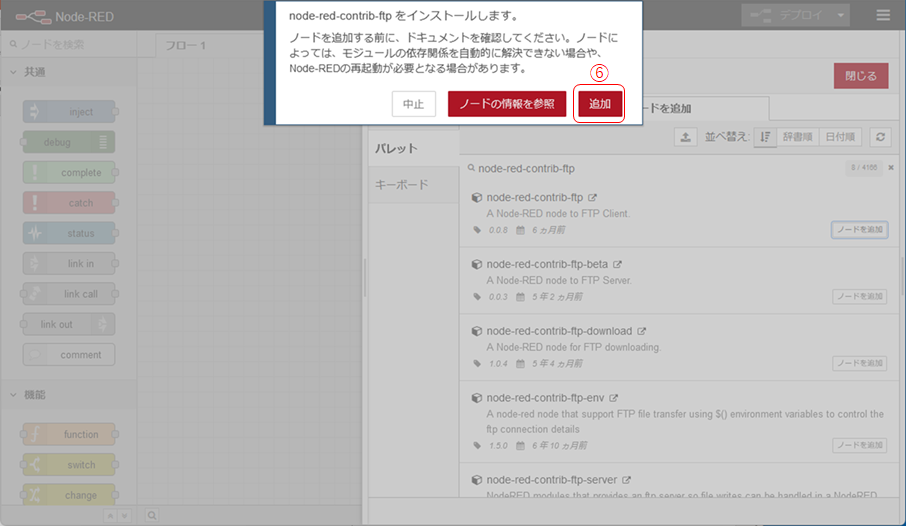Switch to the キーボード settings tab
The image size is (906, 526).
(x=400, y=185)
